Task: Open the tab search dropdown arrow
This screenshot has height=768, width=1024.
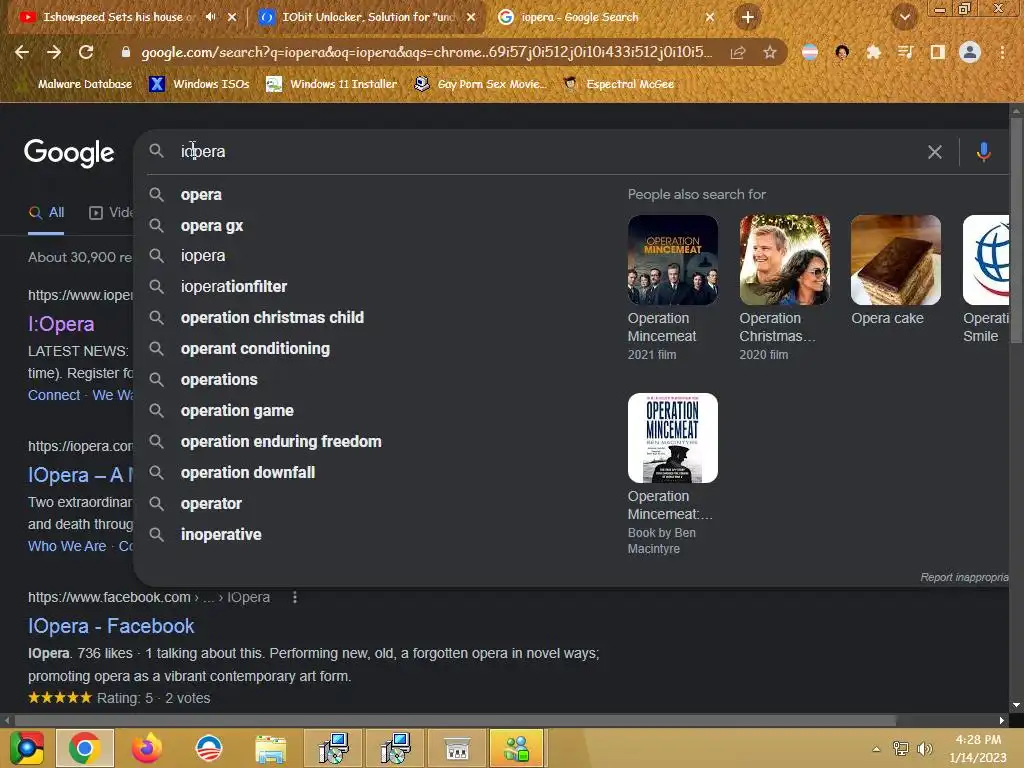Action: [x=904, y=18]
